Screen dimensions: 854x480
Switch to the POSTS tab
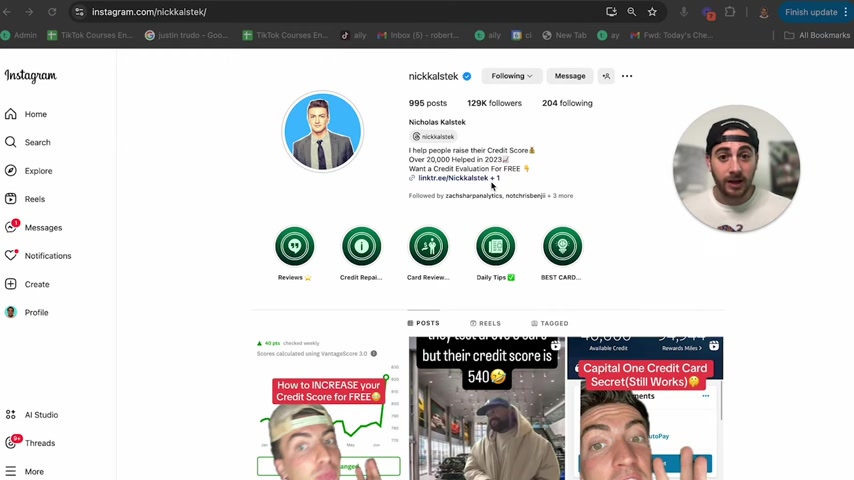click(423, 323)
